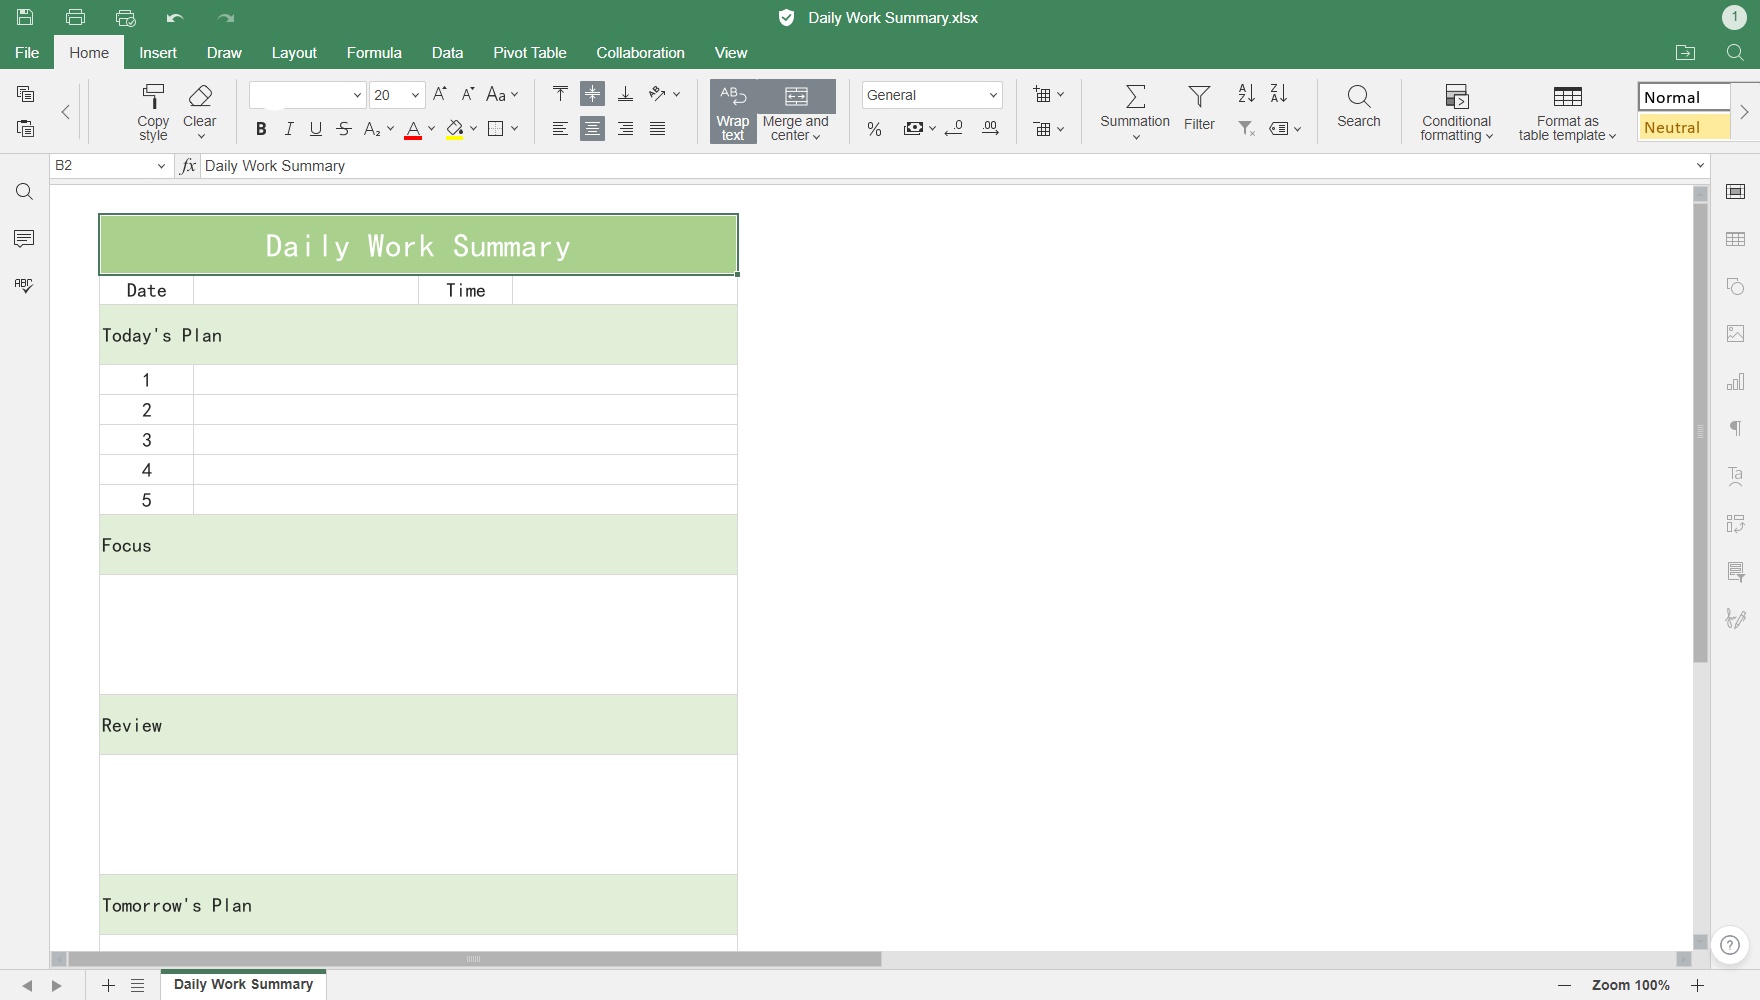Click the sort ascending A-Z icon
The width and height of the screenshot is (1760, 1000).
pos(1246,94)
